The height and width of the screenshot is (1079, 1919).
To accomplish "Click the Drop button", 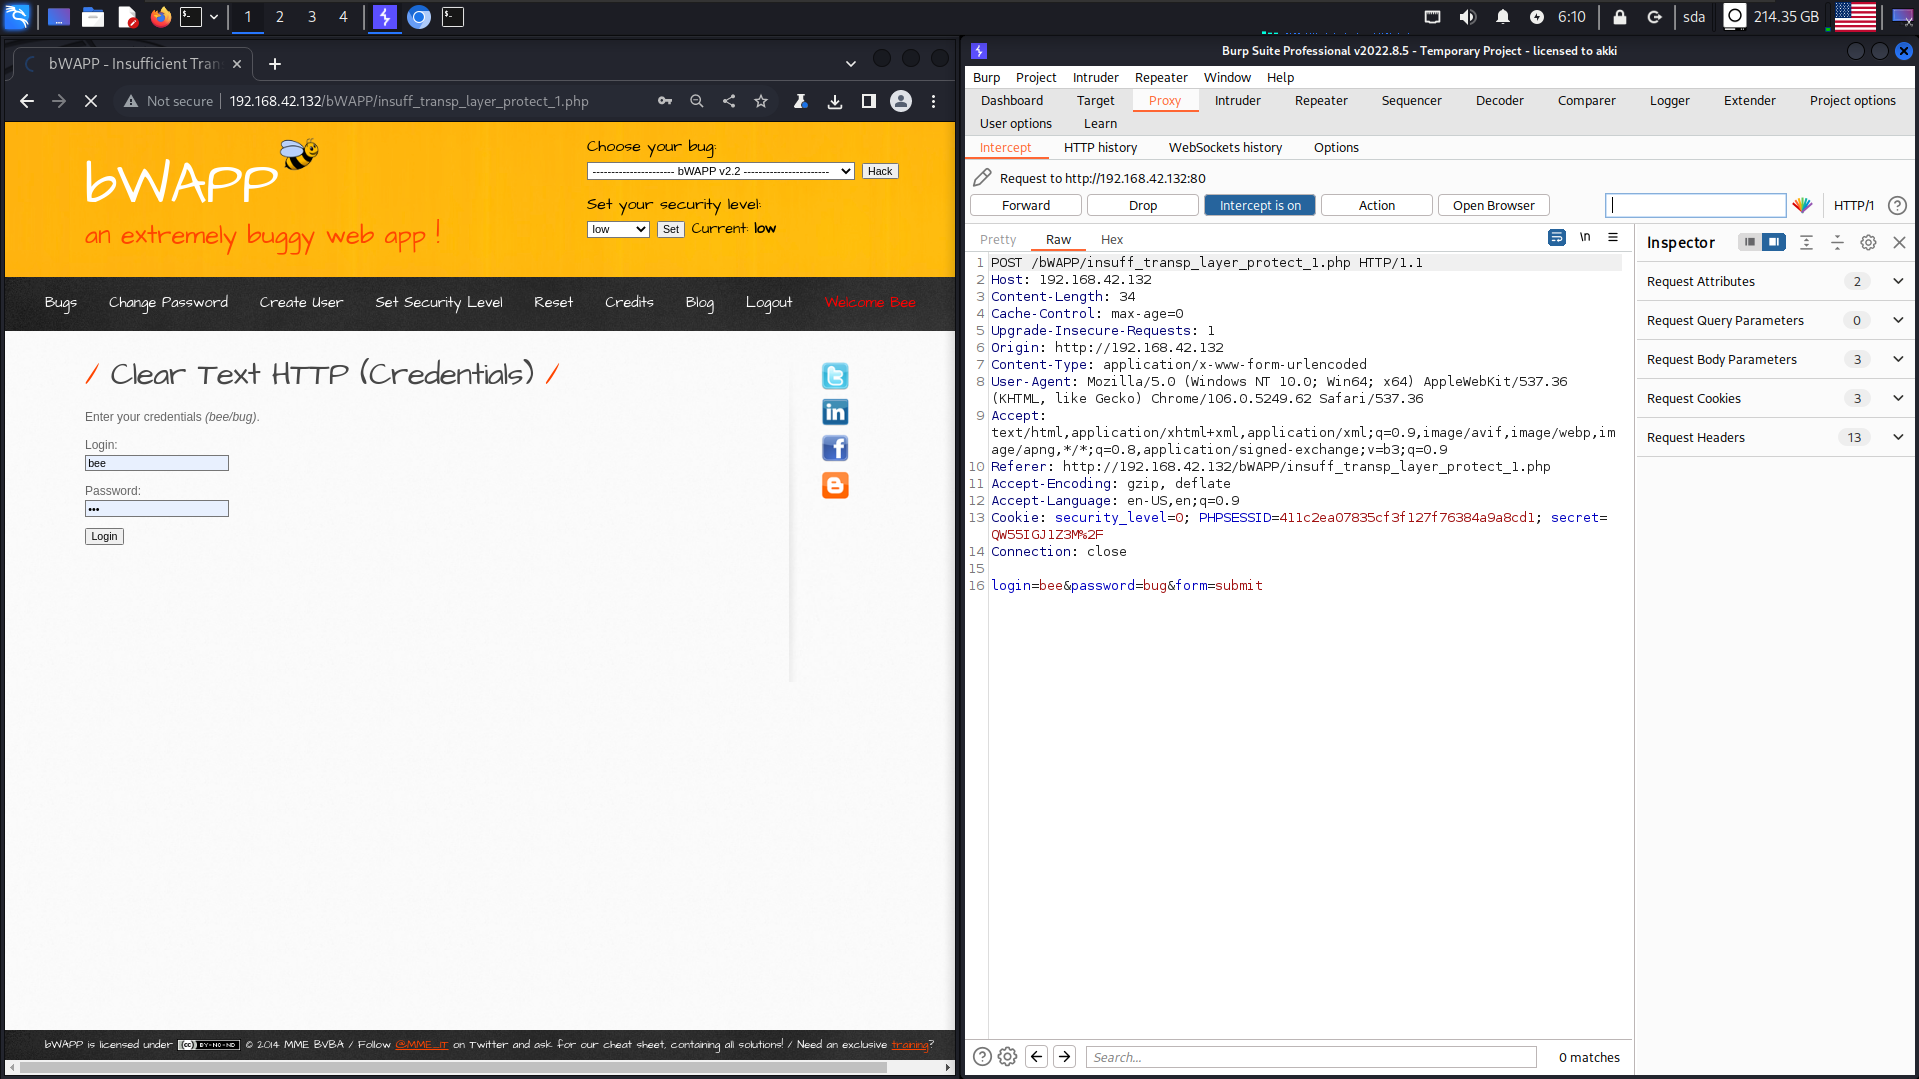I will (x=1142, y=205).
